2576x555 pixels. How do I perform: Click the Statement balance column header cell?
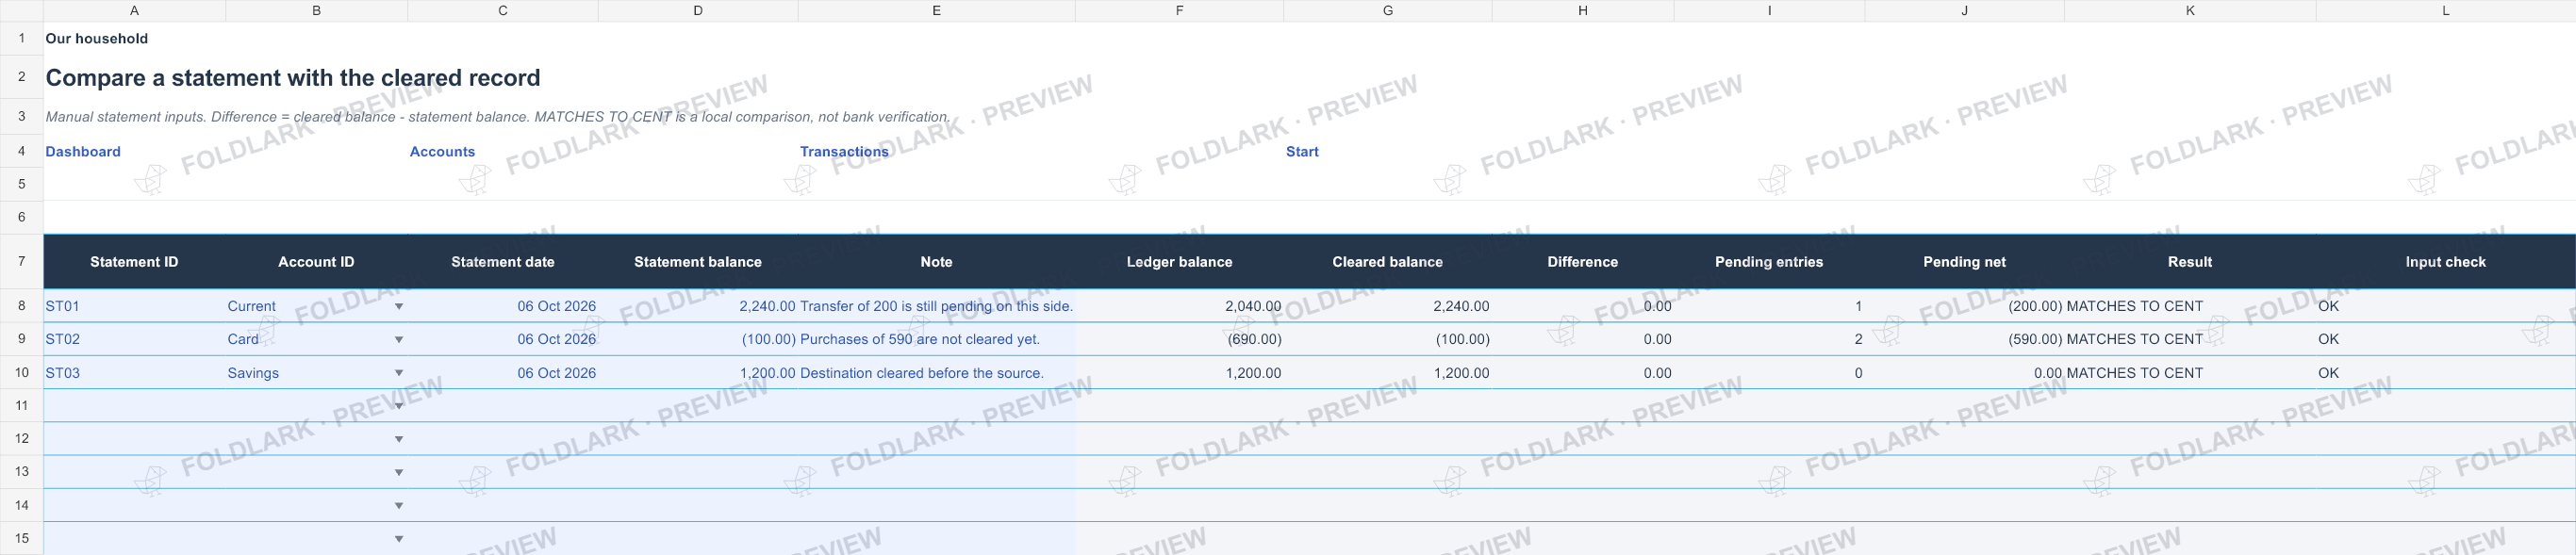click(698, 262)
